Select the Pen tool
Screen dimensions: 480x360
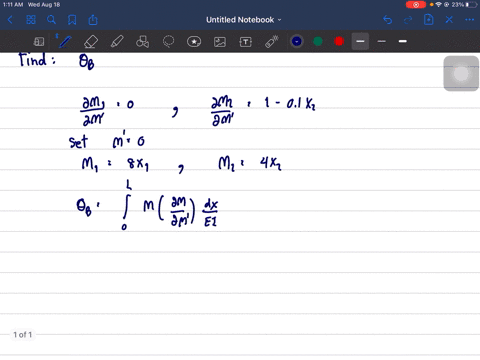point(64,41)
